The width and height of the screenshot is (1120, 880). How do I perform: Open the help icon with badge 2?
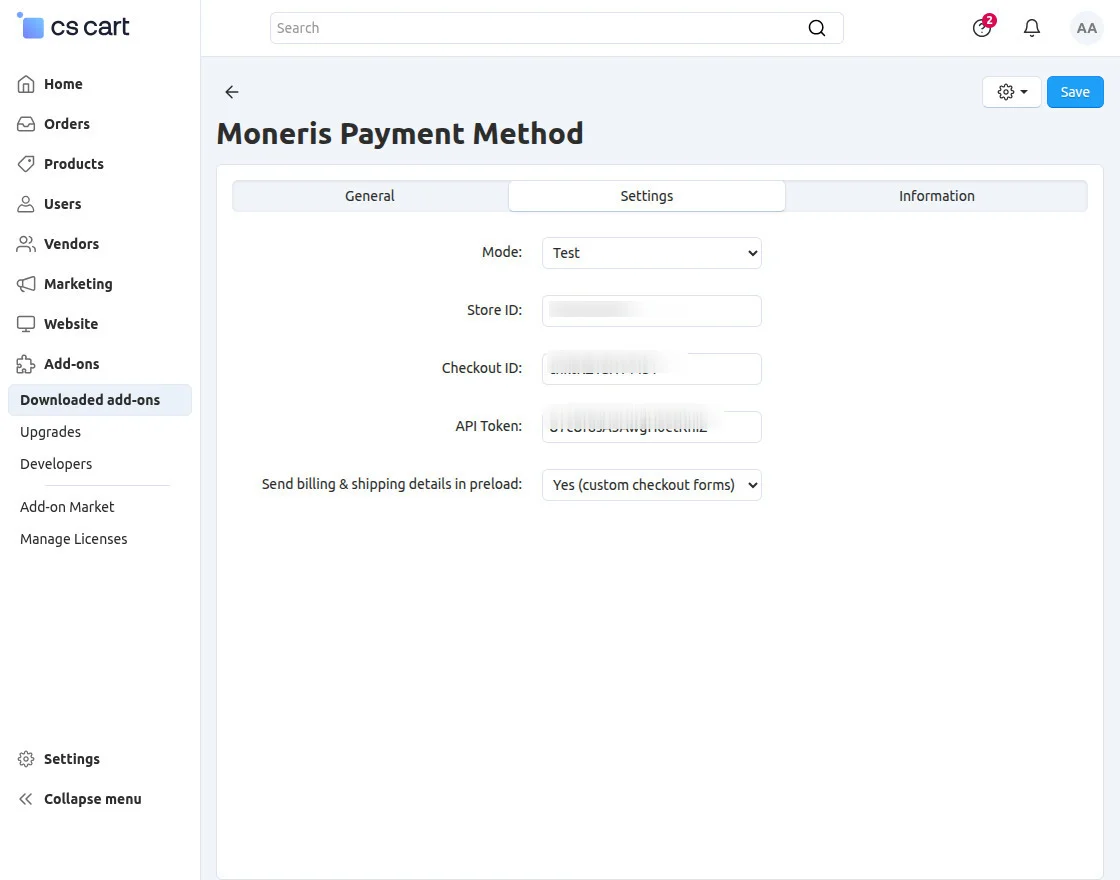(x=983, y=27)
